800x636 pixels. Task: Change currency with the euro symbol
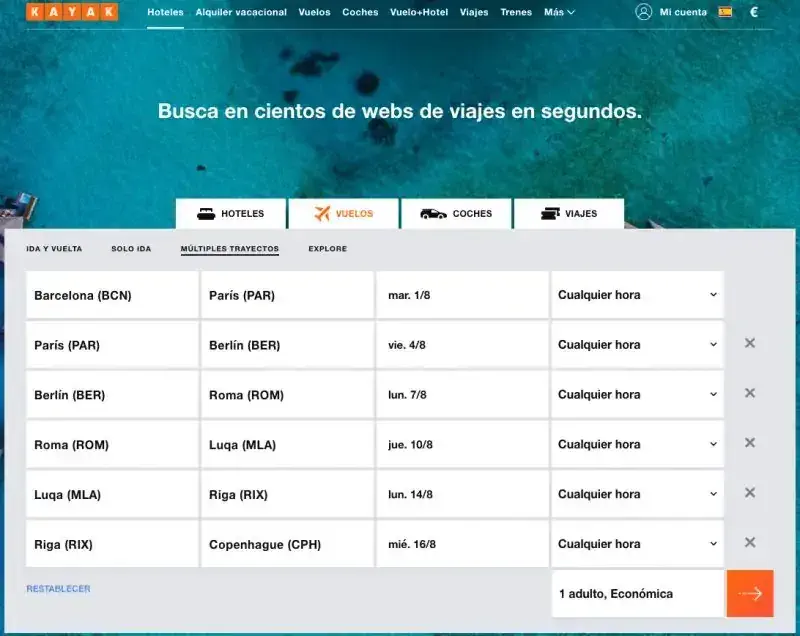point(754,12)
